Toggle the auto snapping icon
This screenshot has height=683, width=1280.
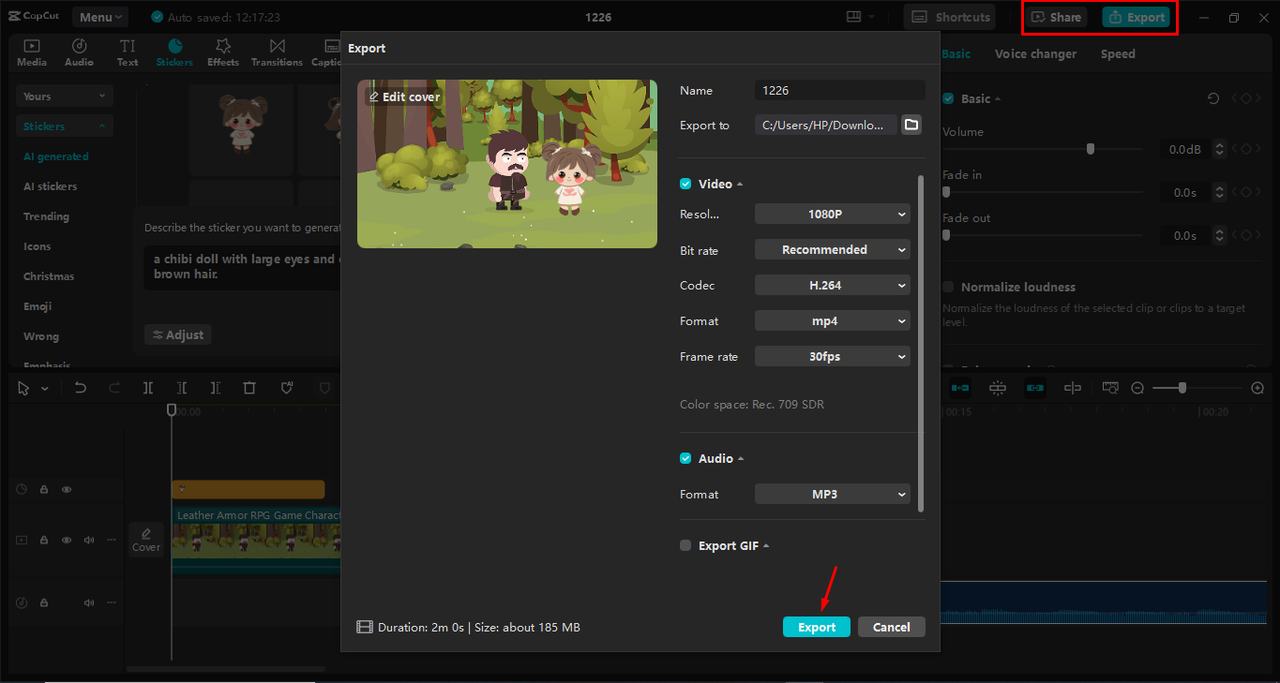997,388
